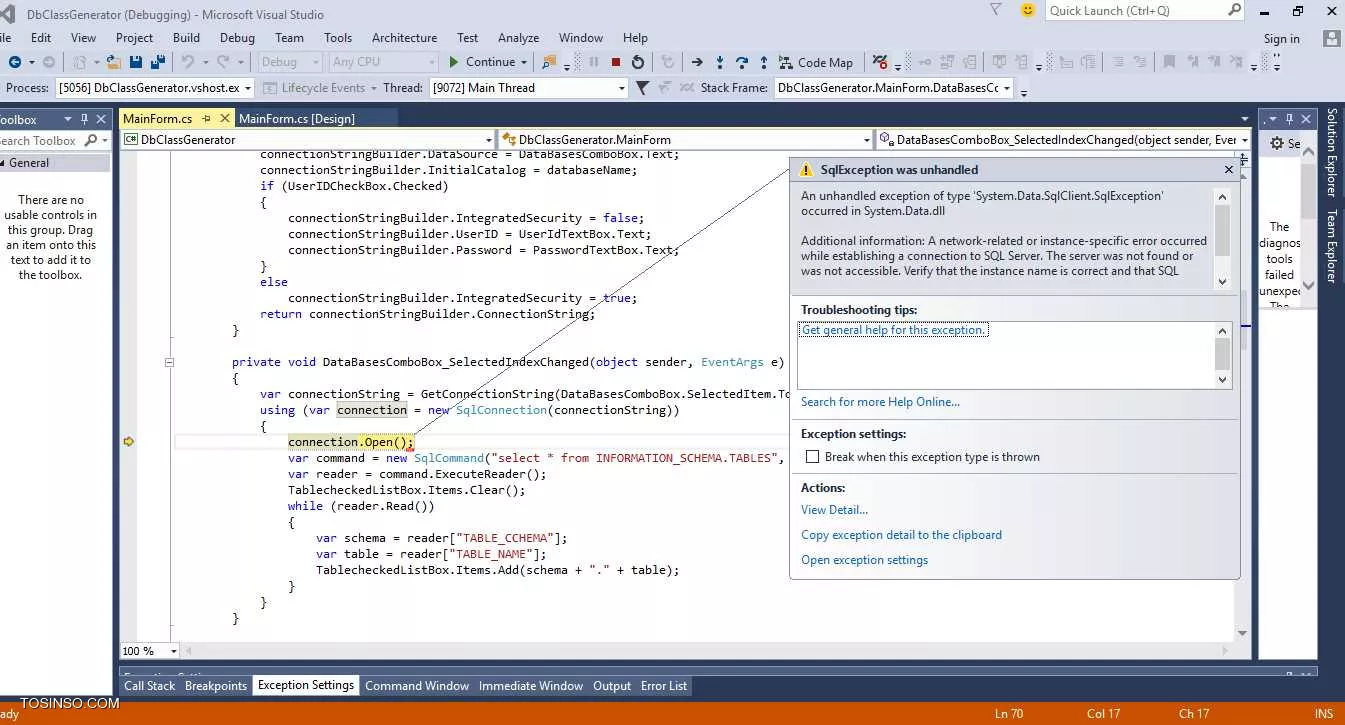Click the Step Out icon
The image size is (1345, 725).
(x=764, y=62)
